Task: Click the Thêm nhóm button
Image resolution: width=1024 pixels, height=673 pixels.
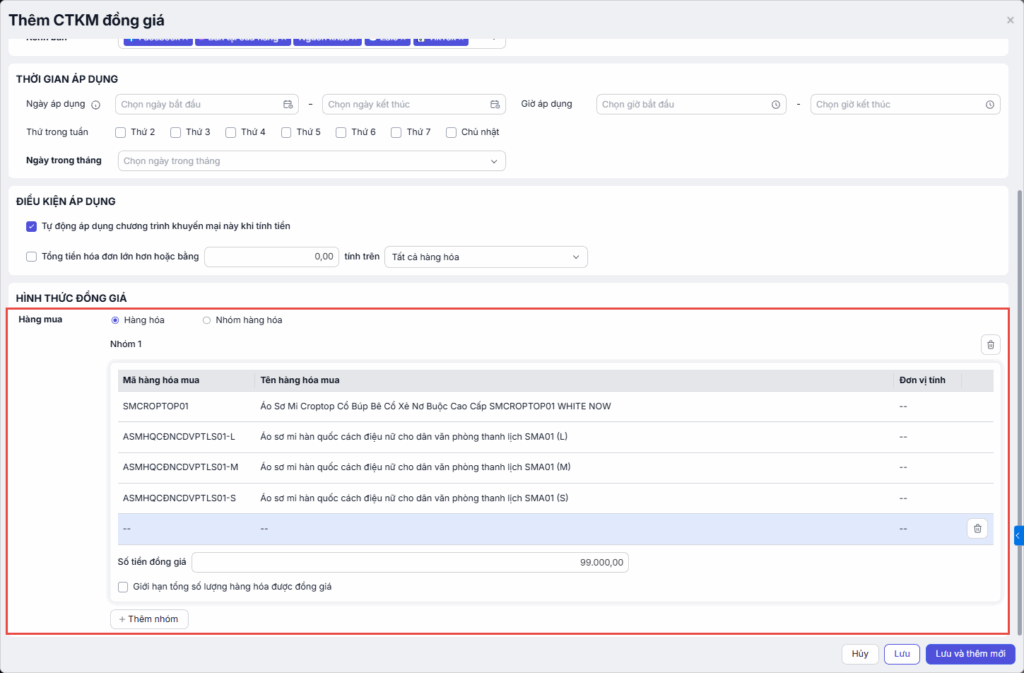Action: (149, 619)
